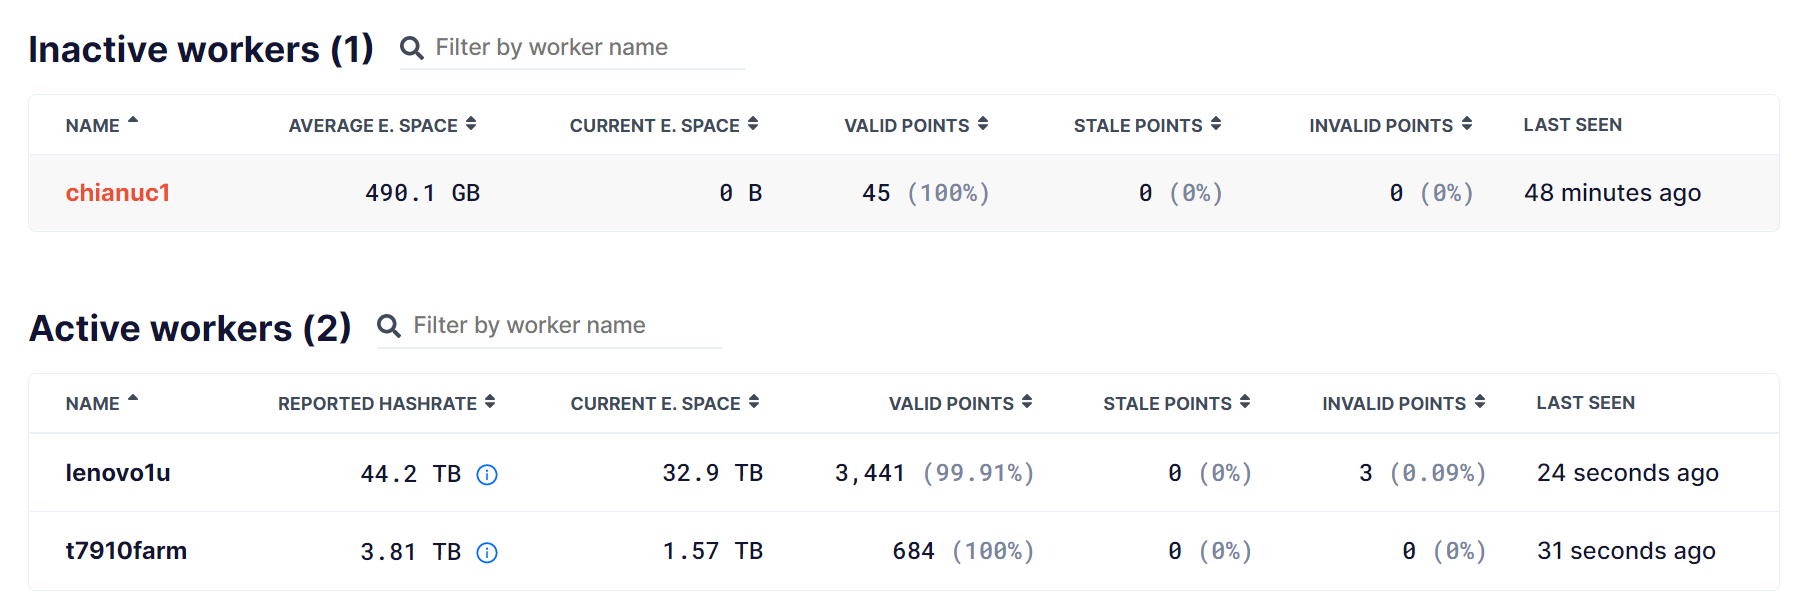The image size is (1794, 616).
Task: Open the chianuc1 worker link
Action: pyautogui.click(x=118, y=193)
